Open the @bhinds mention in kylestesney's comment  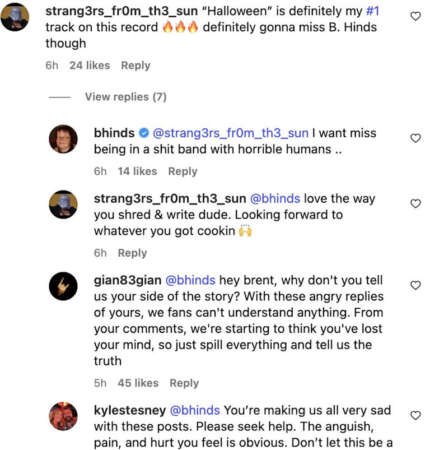pyautogui.click(x=195, y=410)
